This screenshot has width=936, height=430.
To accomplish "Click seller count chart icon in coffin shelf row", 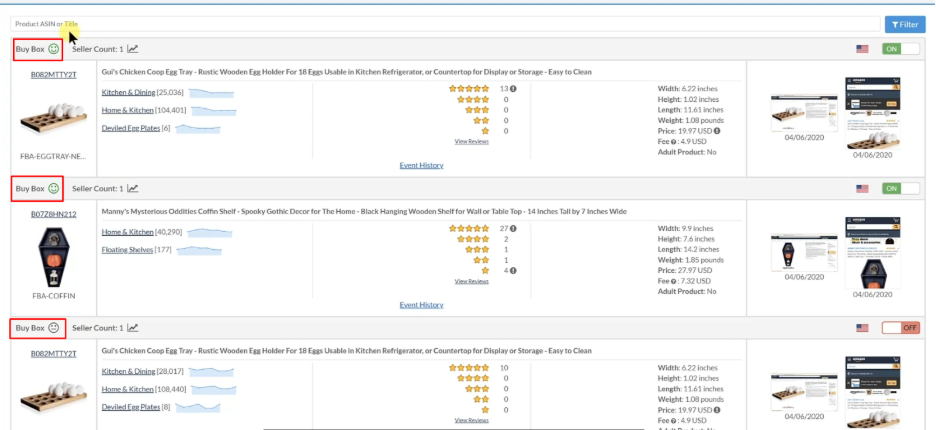I will coord(132,188).
